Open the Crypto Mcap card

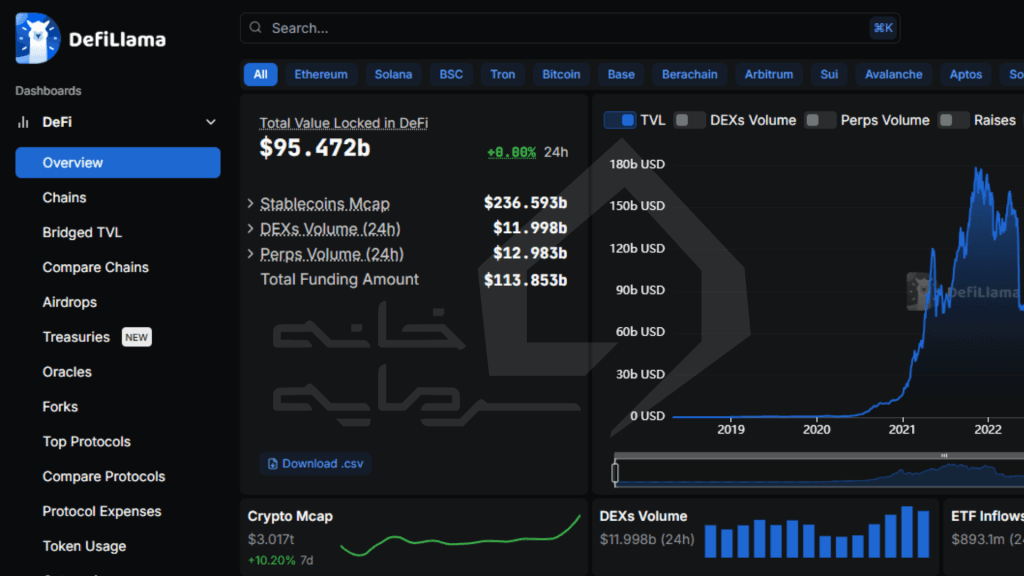414,537
